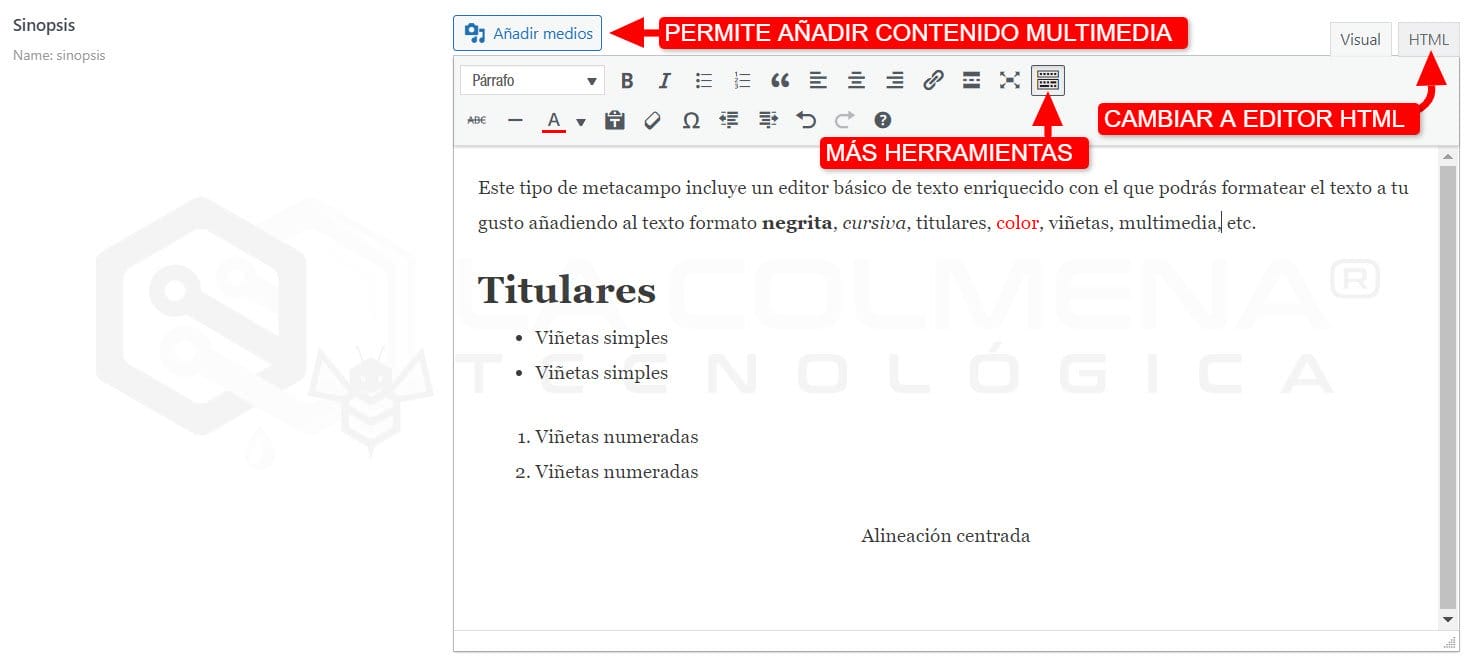1475x666 pixels.
Task: Enter fullscreen distraction-free mode
Action: point(1009,81)
